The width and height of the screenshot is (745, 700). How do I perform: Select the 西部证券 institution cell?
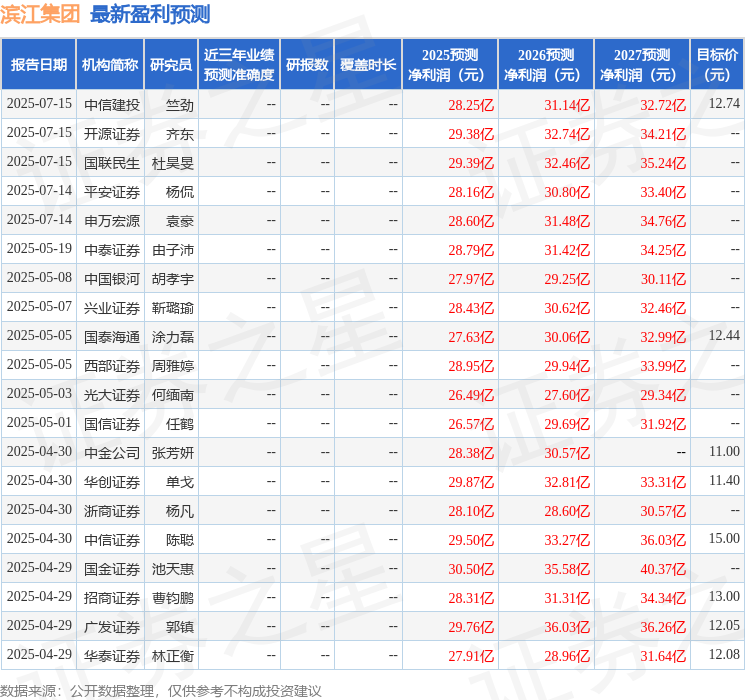[x=112, y=366]
